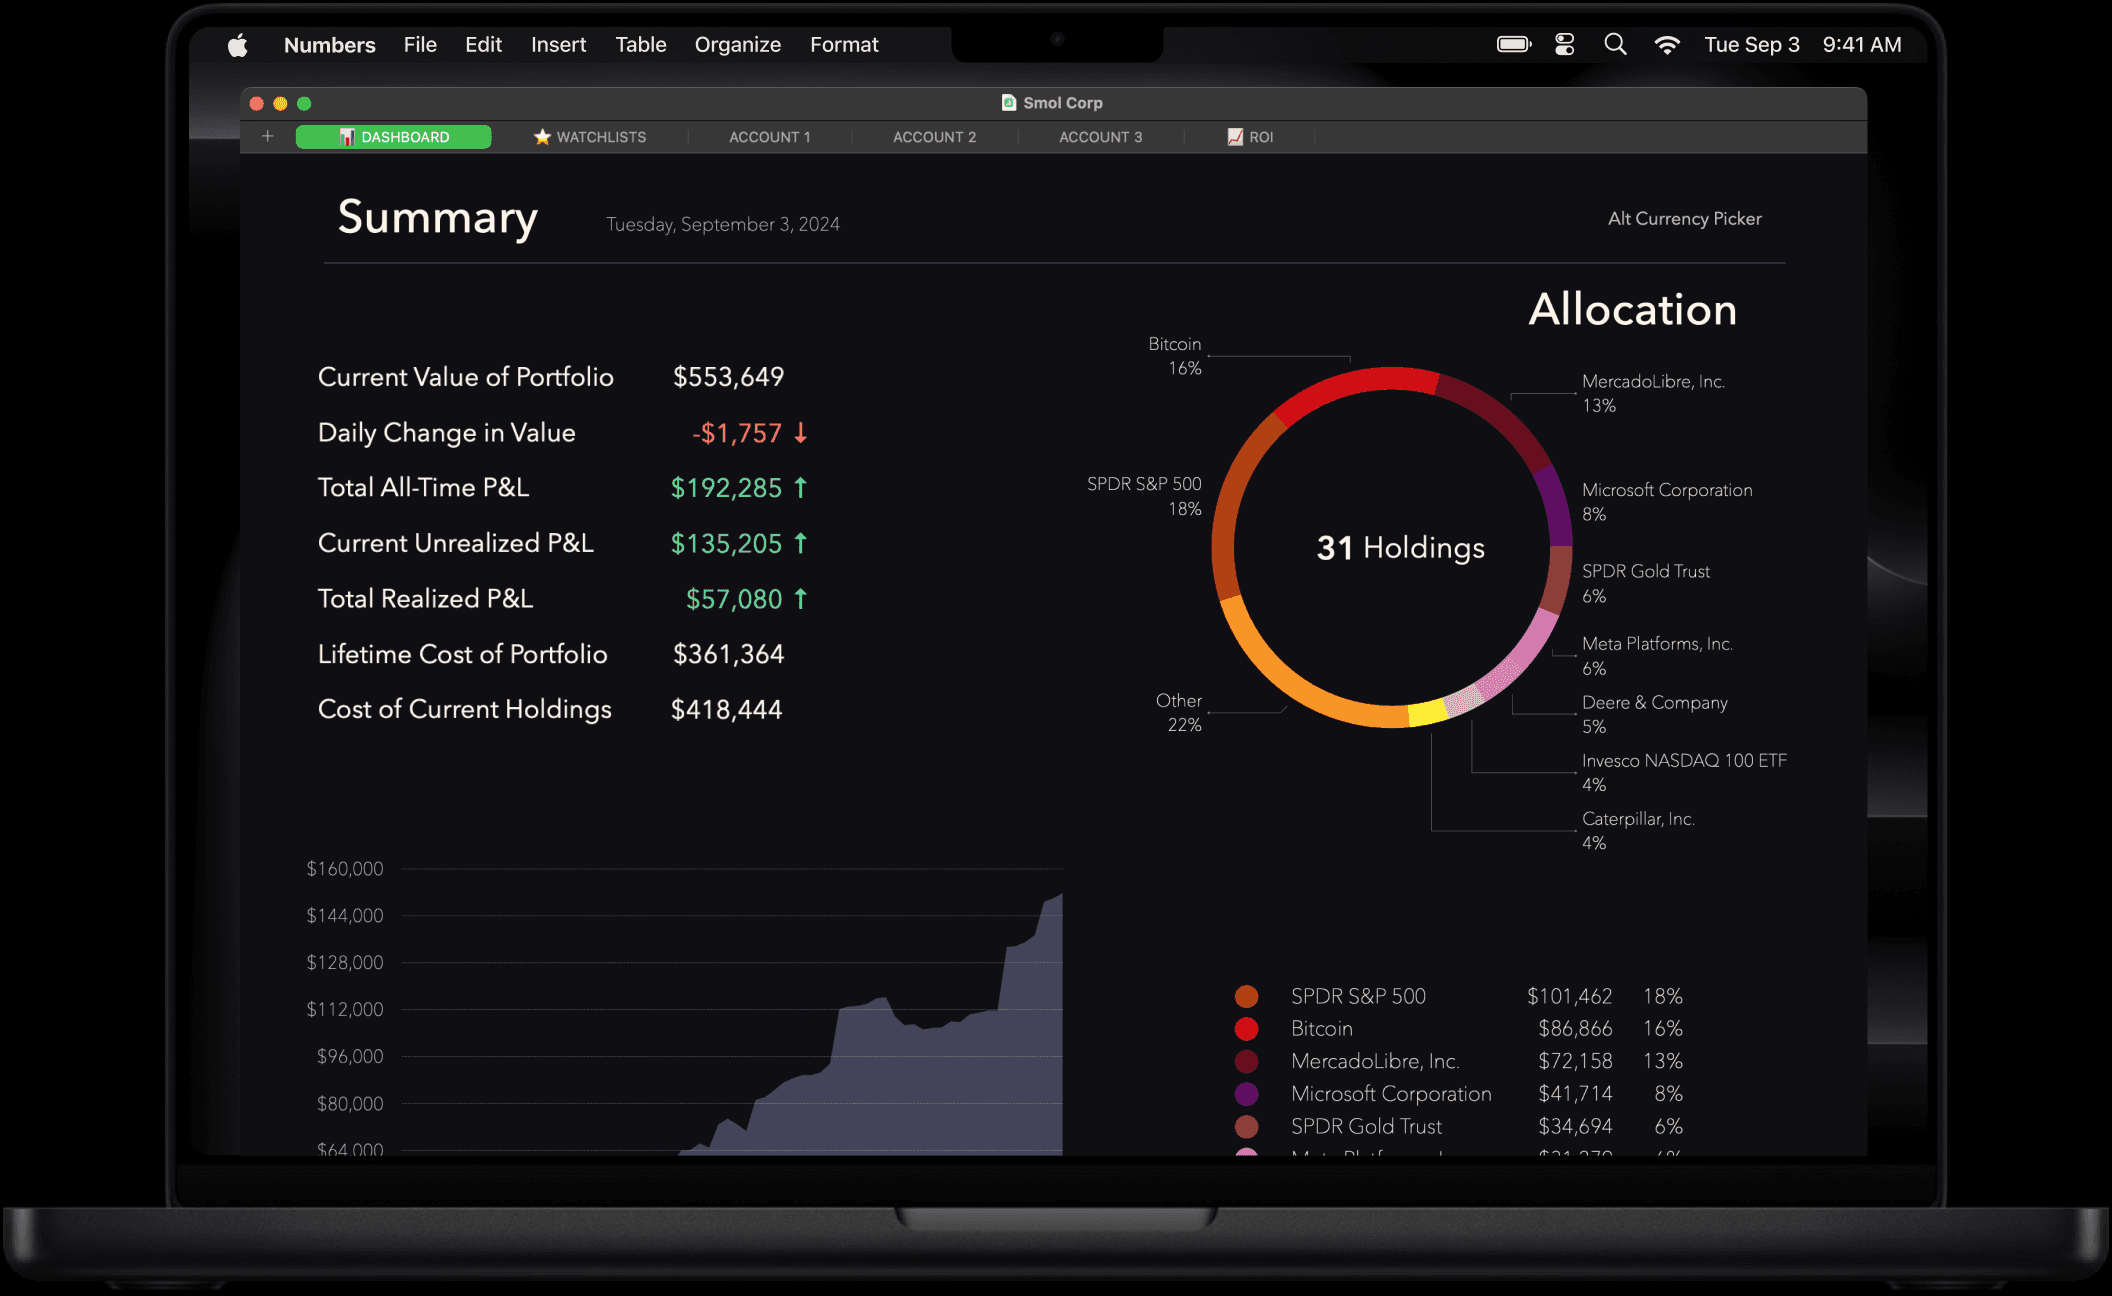Viewport: 2112px width, 1296px height.
Task: Select the date Tuesday, September 3, 2024
Action: pyautogui.click(x=723, y=224)
